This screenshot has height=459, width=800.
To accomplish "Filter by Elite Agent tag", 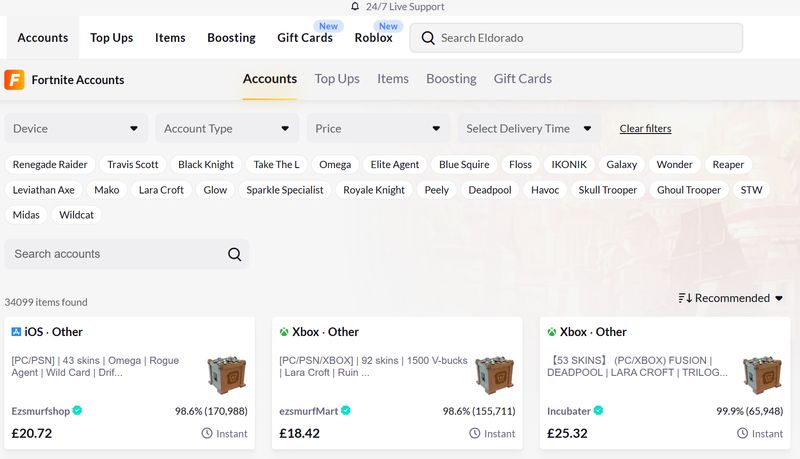I will pyautogui.click(x=394, y=164).
